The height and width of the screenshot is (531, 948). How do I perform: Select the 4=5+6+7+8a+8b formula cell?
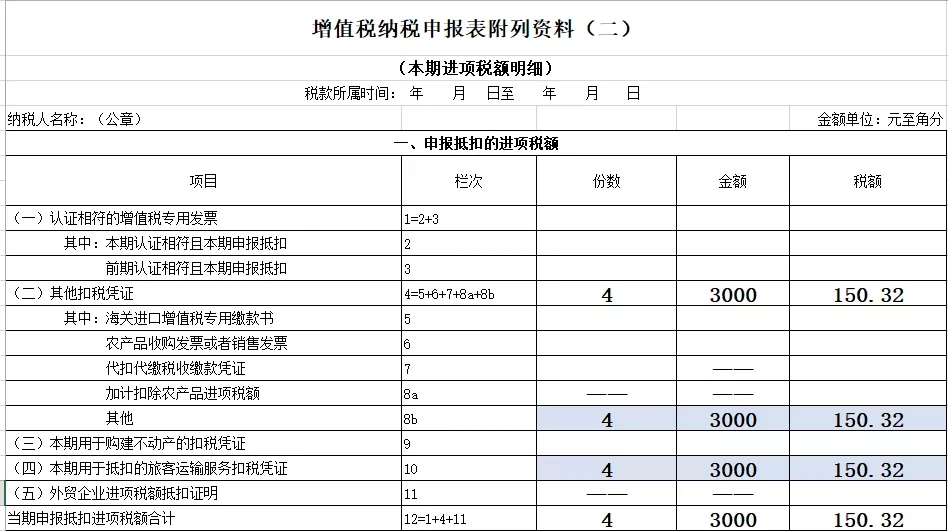coord(469,293)
